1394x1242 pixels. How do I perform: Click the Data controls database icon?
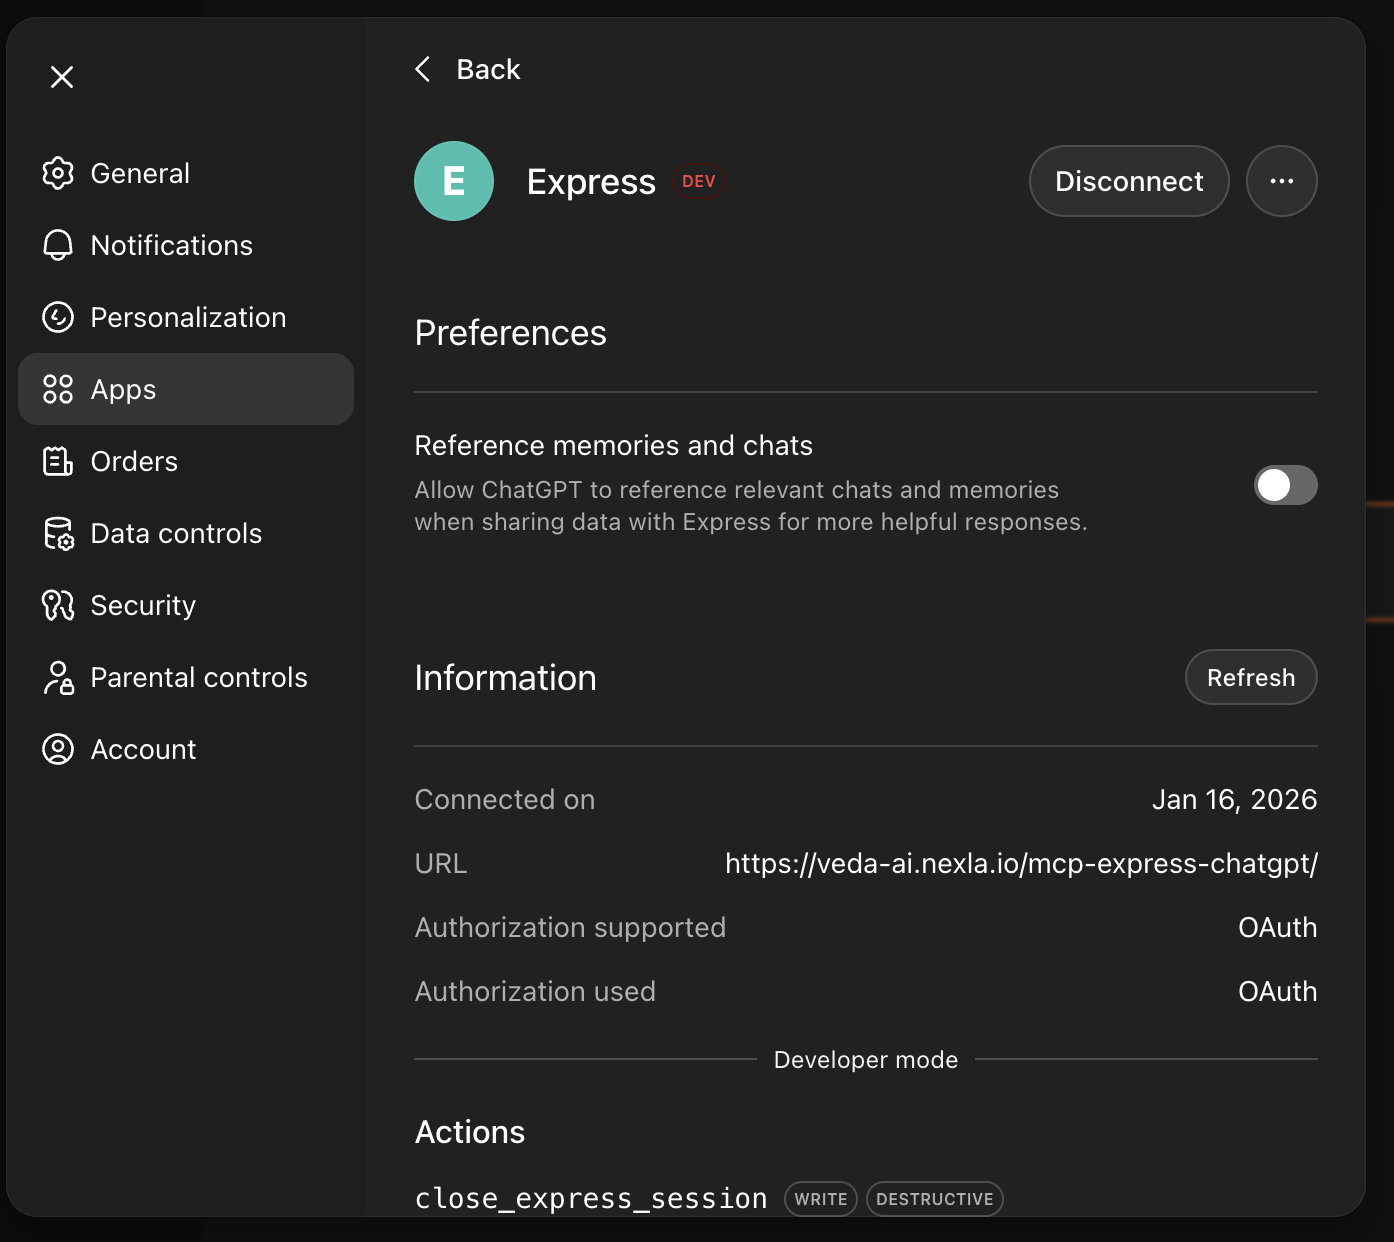coord(58,534)
